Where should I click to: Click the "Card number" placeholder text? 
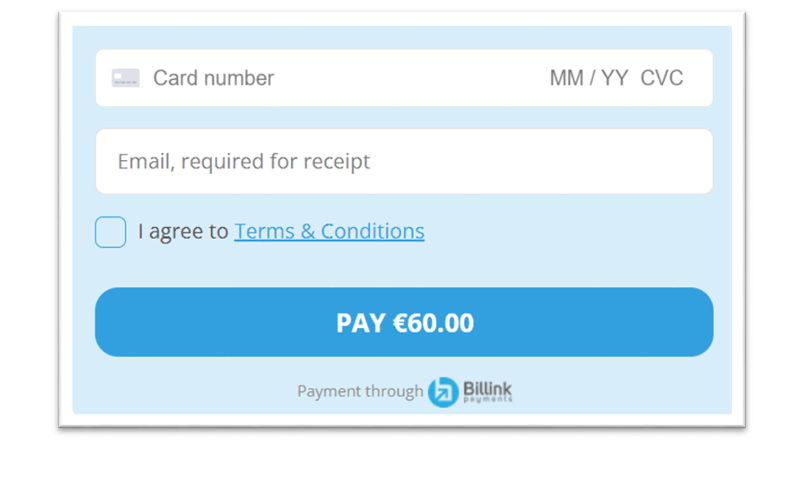coord(213,78)
